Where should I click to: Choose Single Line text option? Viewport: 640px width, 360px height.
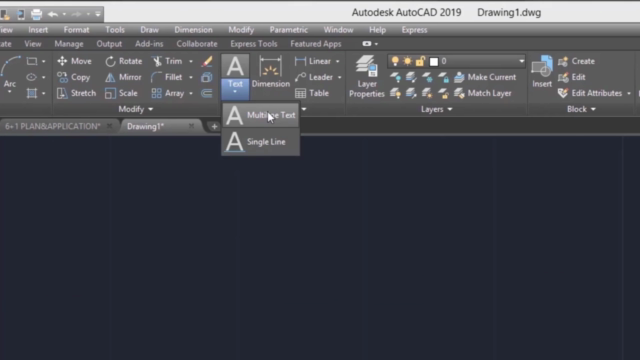click(260, 142)
